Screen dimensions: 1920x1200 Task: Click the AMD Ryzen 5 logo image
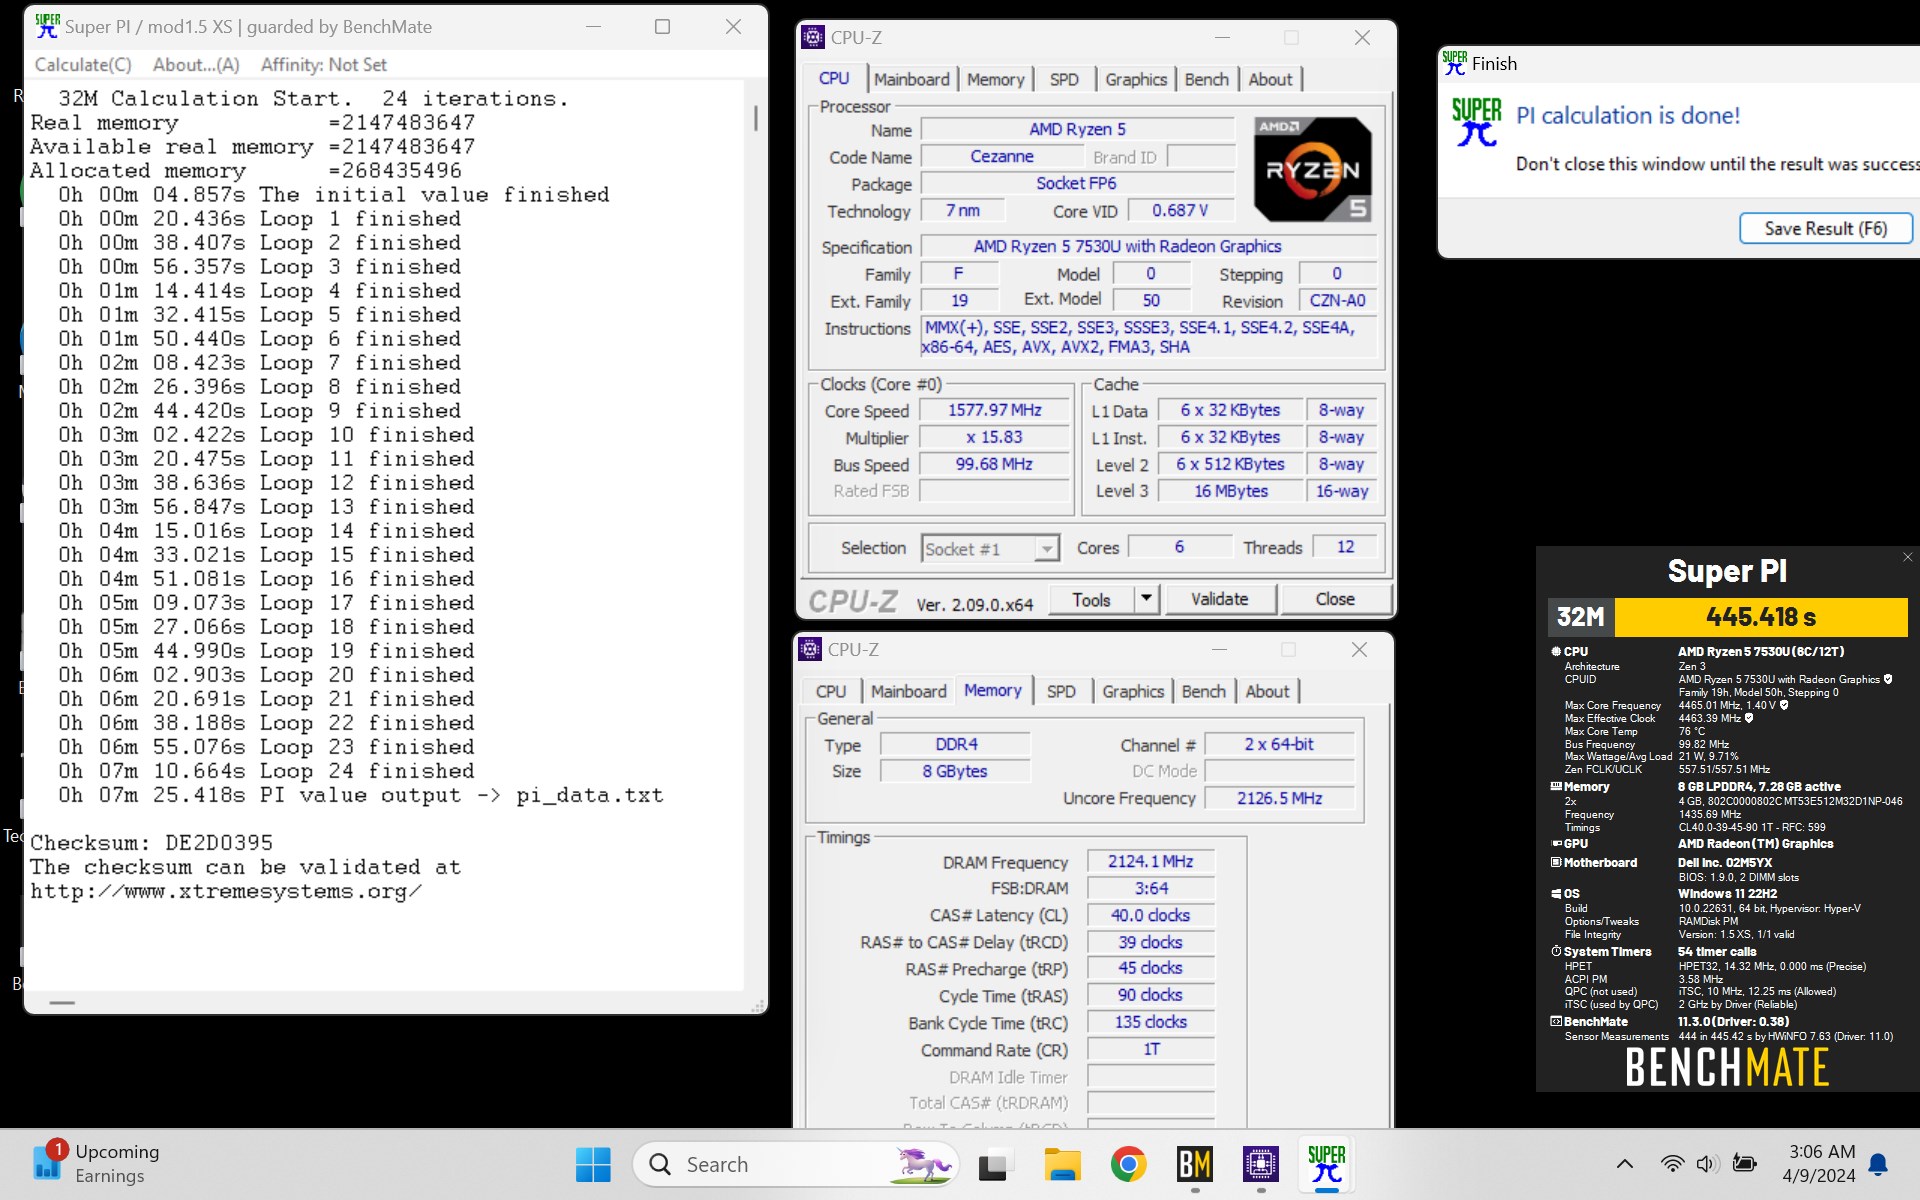click(1313, 169)
